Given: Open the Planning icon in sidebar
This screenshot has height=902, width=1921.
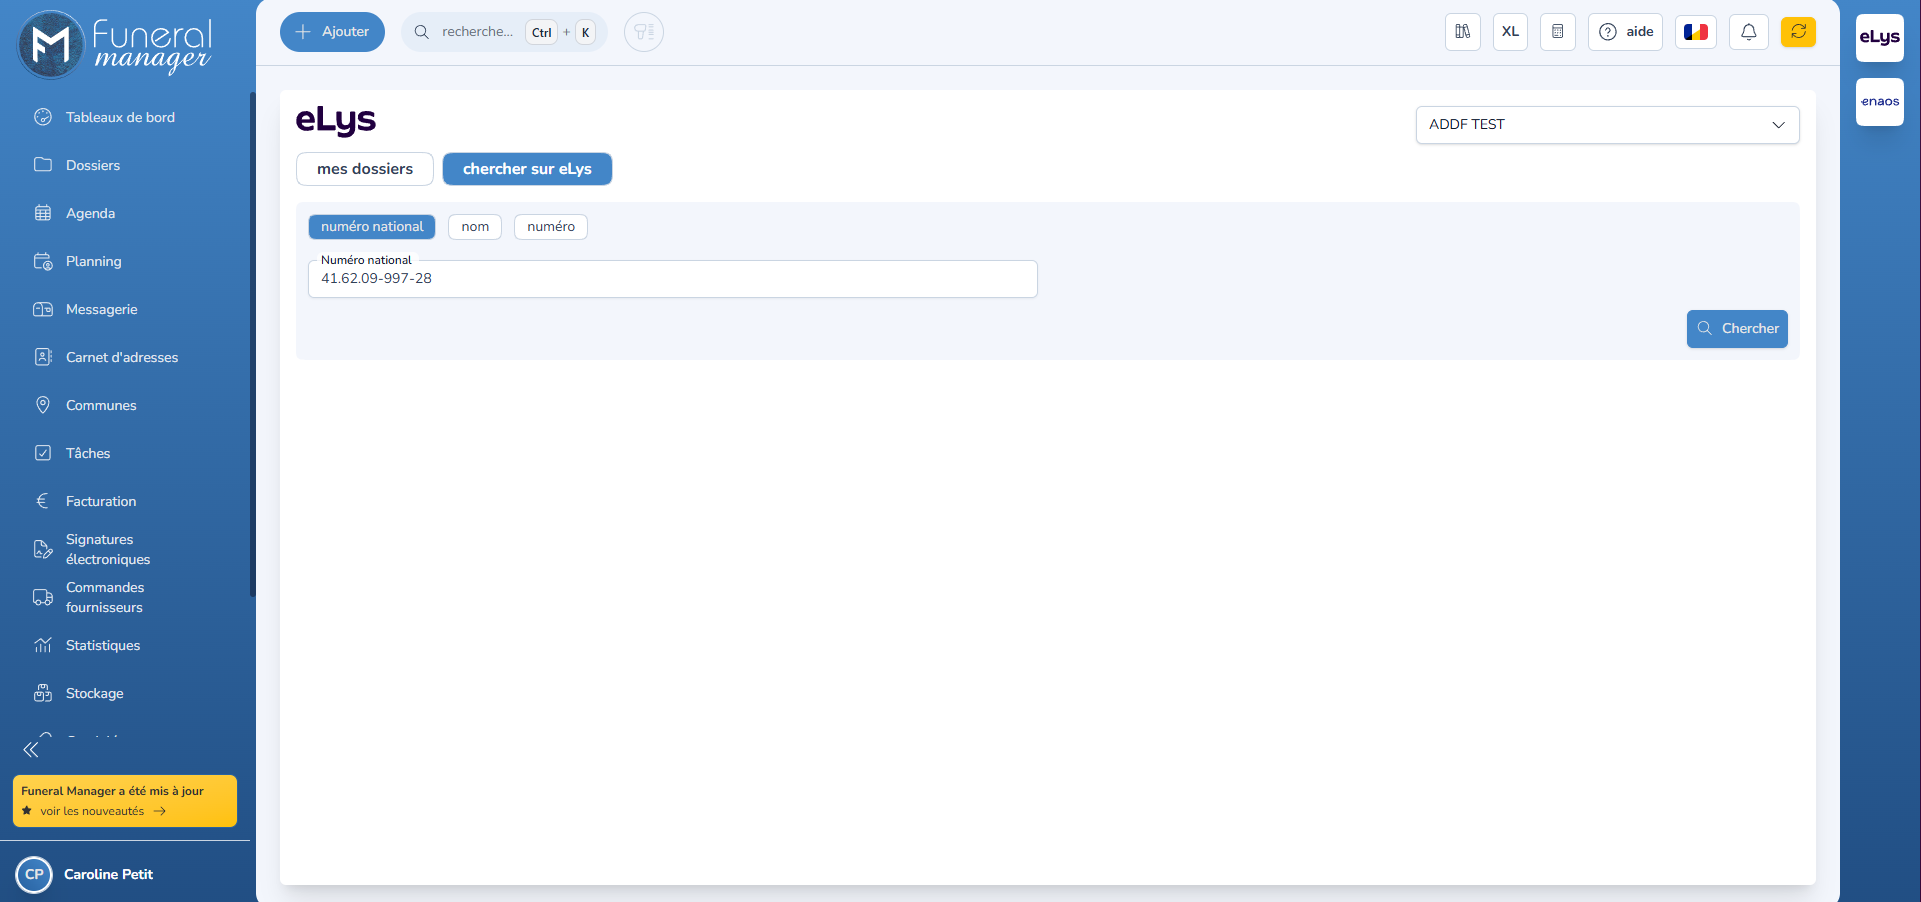Looking at the screenshot, I should pos(43,261).
